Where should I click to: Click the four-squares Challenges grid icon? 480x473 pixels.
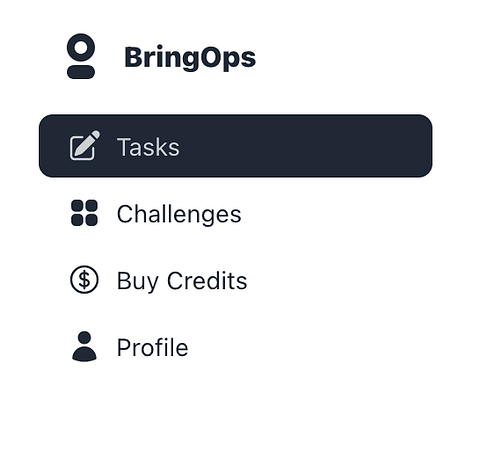(84, 213)
